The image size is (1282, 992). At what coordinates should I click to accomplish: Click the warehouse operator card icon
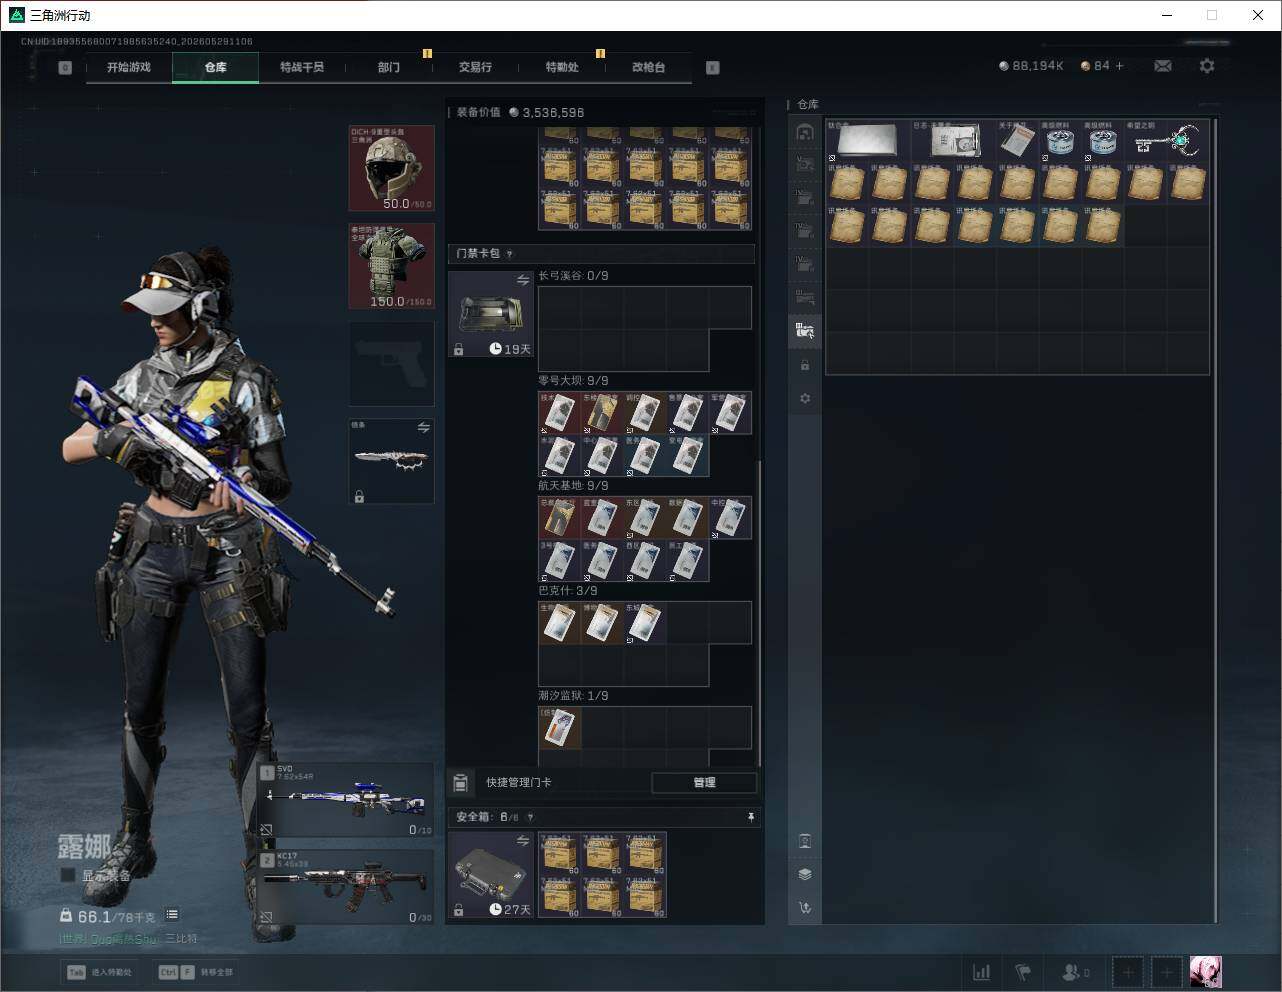[x=804, y=840]
